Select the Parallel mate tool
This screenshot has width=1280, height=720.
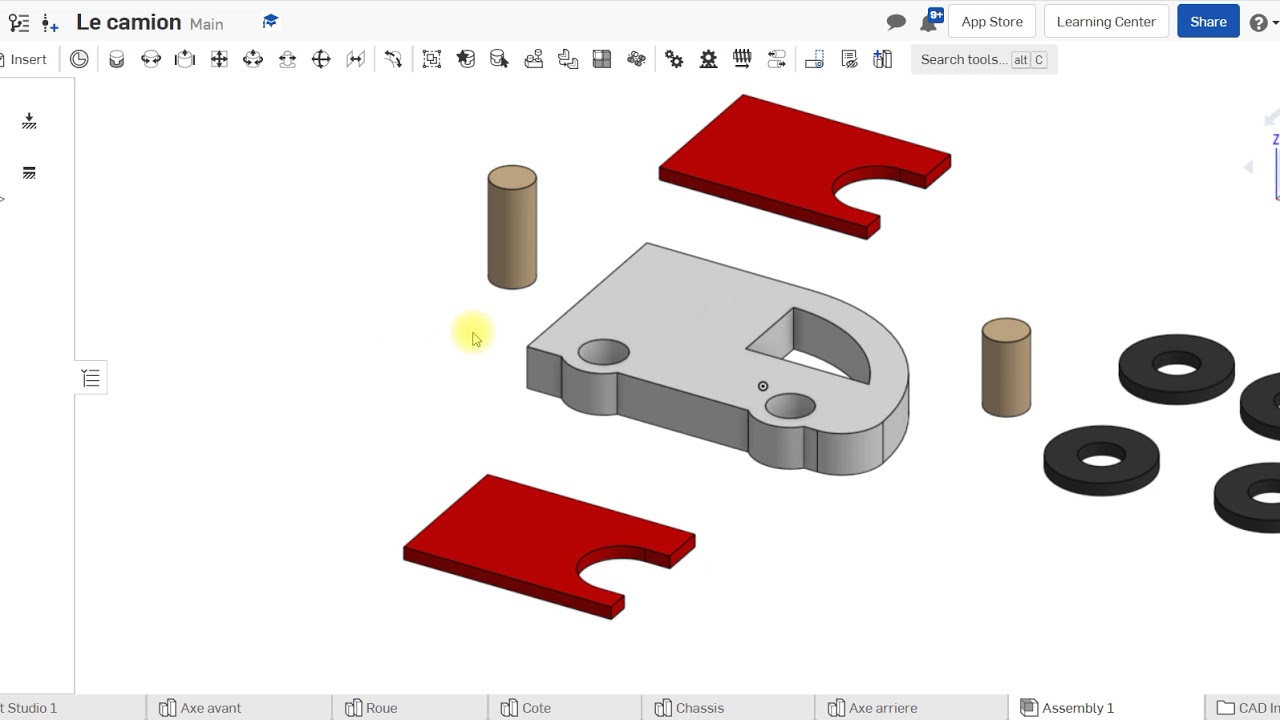click(x=355, y=59)
